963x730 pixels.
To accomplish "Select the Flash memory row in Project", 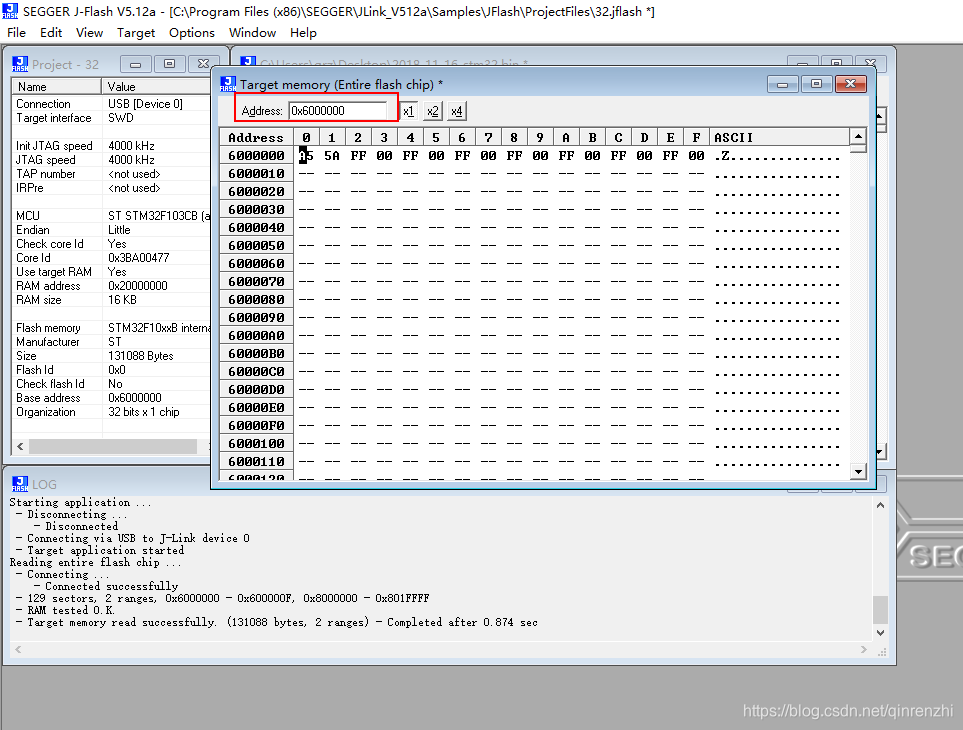I will click(x=111, y=328).
